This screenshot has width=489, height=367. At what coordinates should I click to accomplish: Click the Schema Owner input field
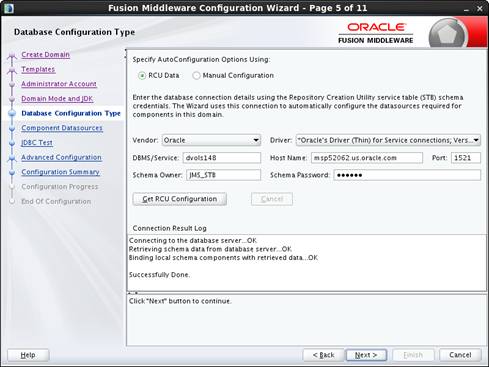point(223,175)
